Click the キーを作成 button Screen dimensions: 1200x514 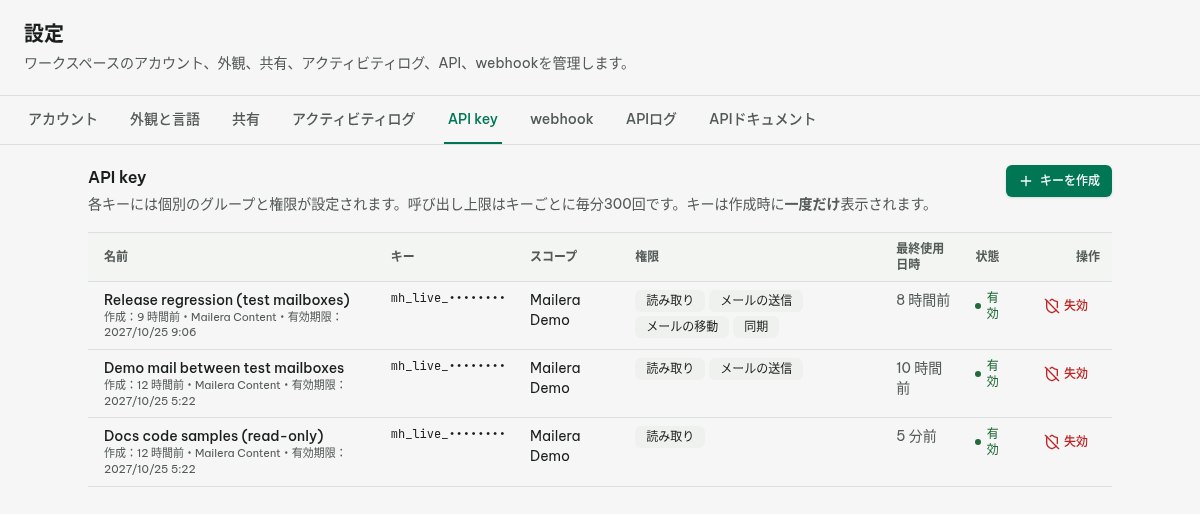1059,181
